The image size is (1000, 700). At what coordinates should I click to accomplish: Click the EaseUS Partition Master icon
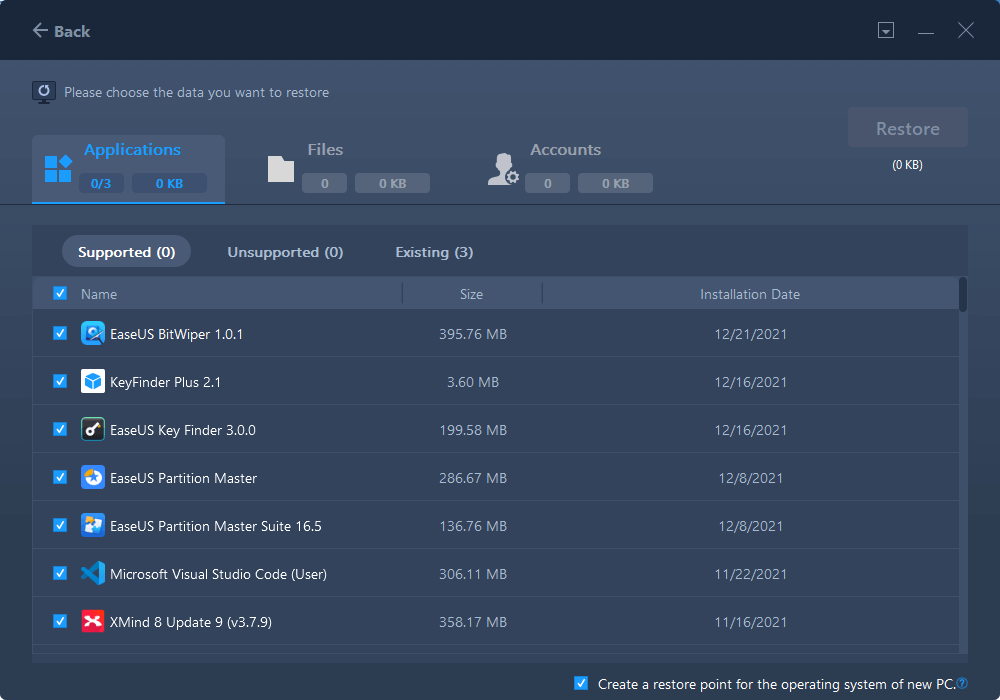point(93,478)
